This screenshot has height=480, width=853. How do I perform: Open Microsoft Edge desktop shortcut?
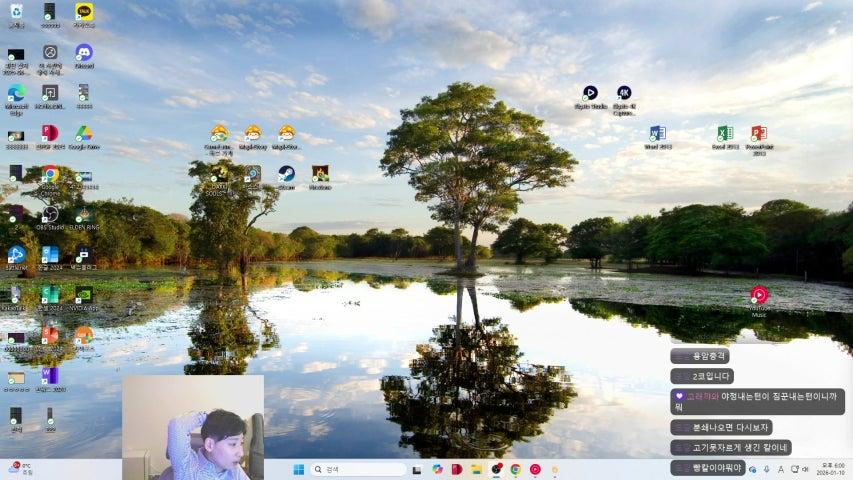tap(16, 100)
